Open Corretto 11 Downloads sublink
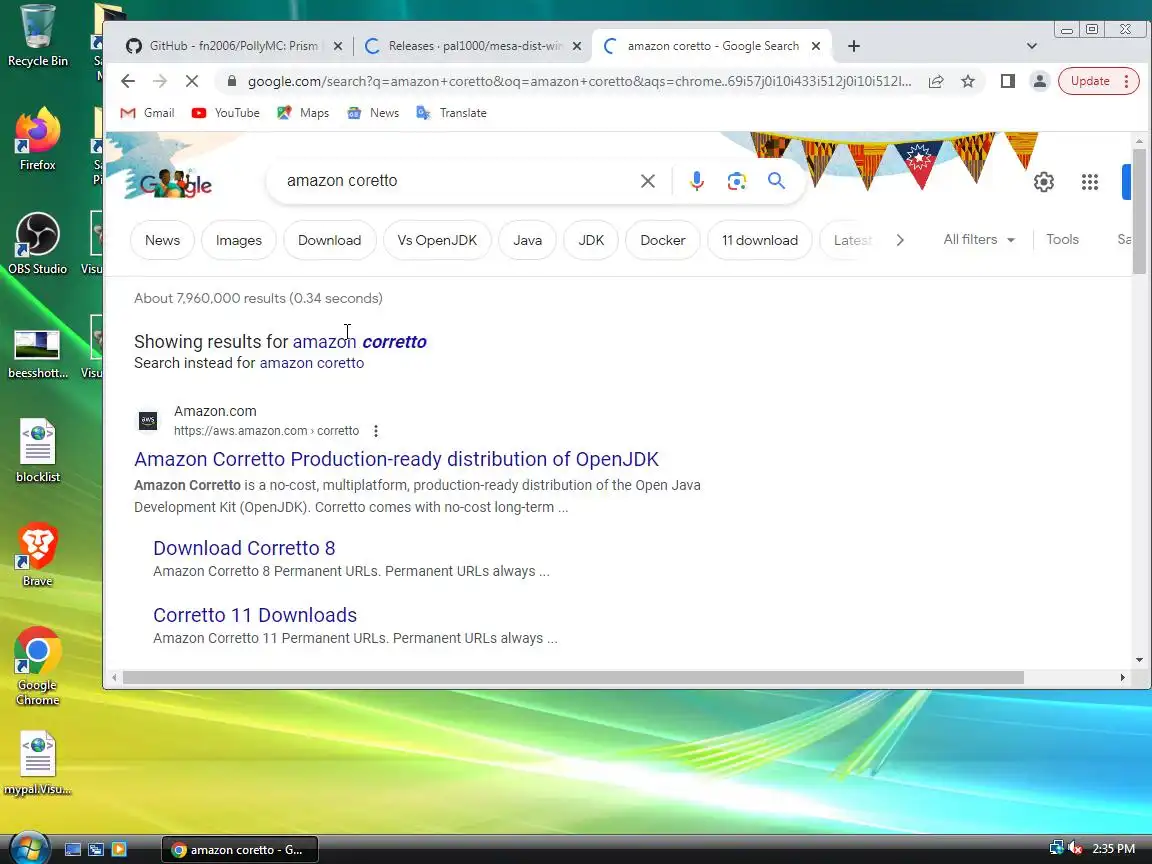This screenshot has height=864, width=1152. (x=255, y=615)
